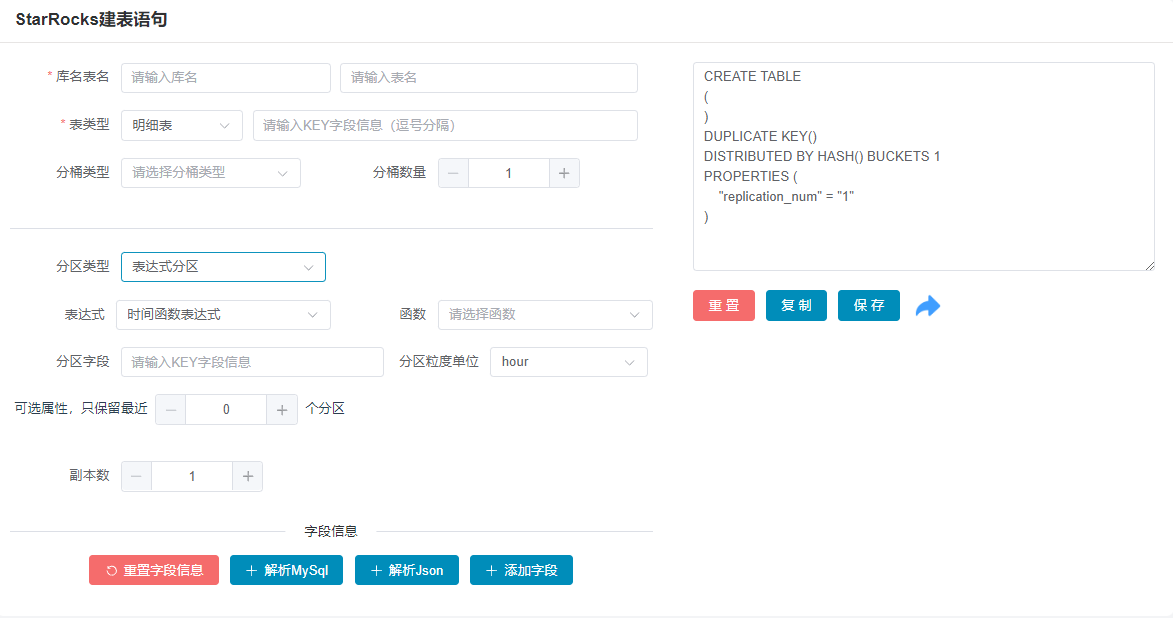Open the 分桶类型 dropdown
The image size is (1173, 618).
point(211,173)
